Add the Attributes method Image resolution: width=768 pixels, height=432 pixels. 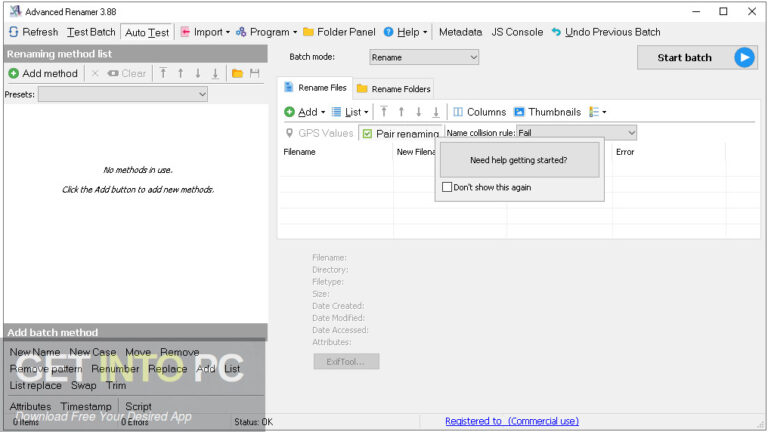(x=30, y=407)
